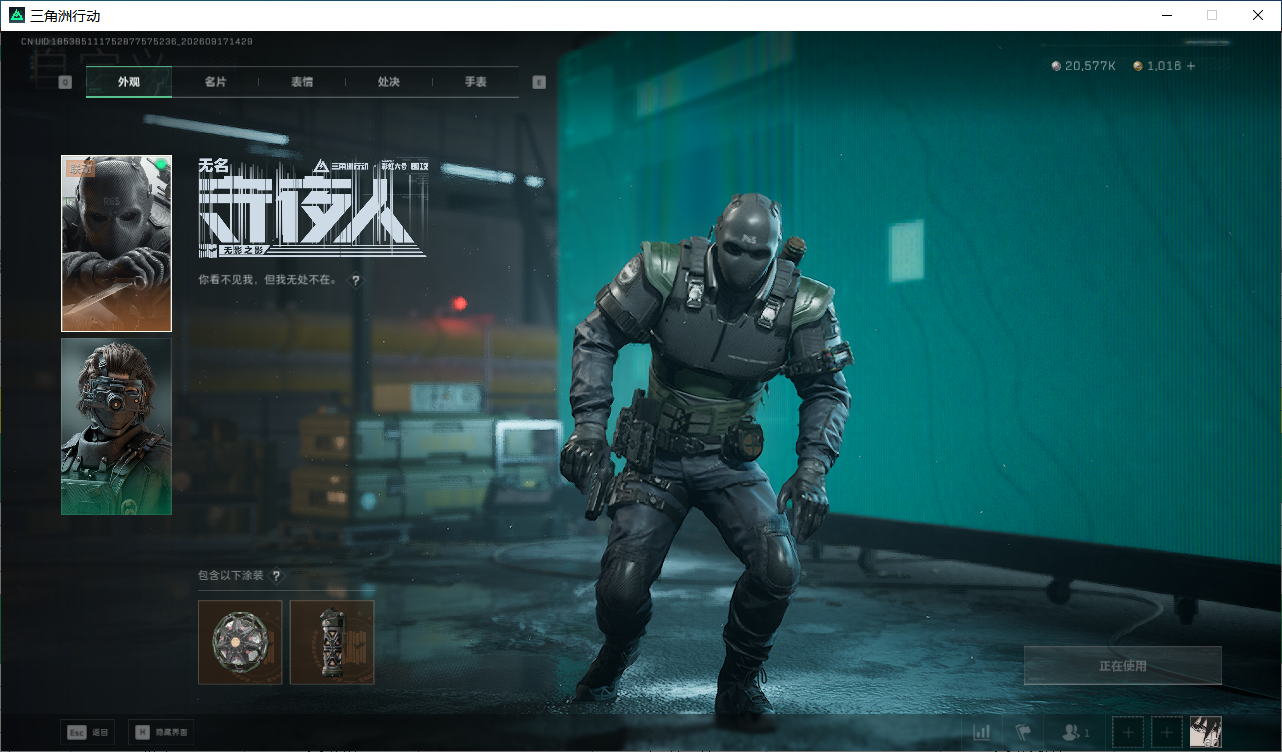Click the 无名 operator name text
Image resolution: width=1282 pixels, height=752 pixels.
tap(214, 166)
